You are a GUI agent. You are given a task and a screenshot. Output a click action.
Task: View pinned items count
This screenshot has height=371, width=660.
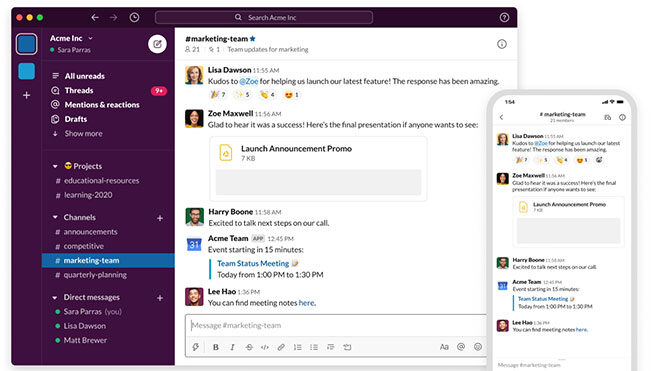[214, 49]
